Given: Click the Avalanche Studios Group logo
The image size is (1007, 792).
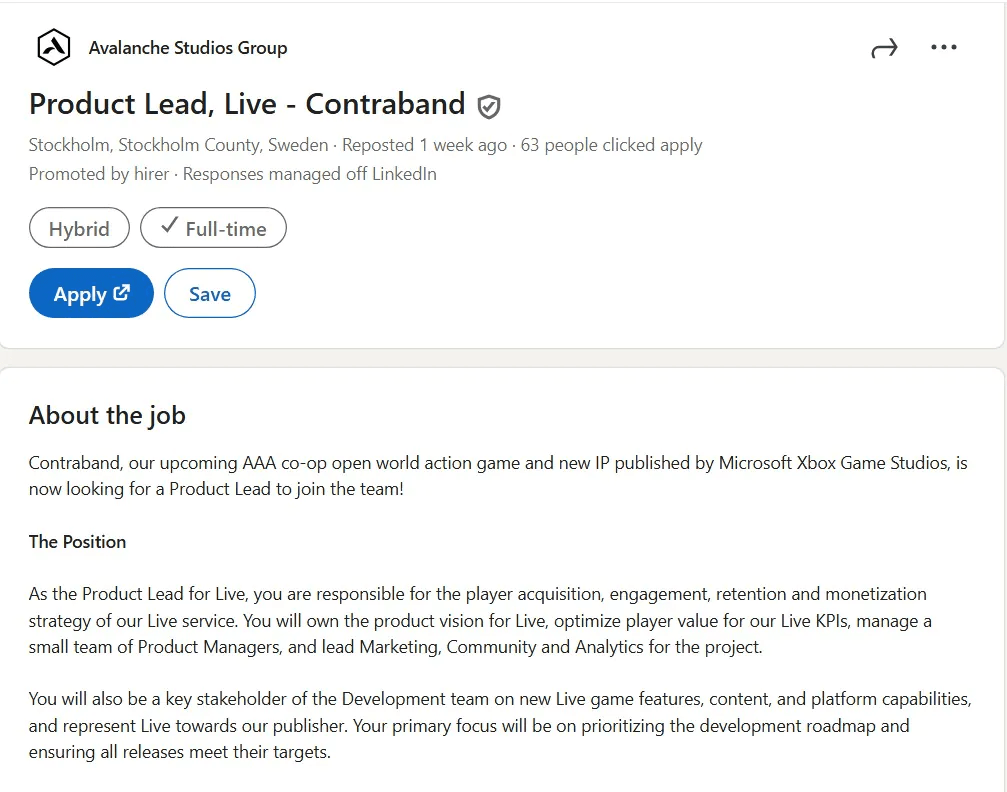Looking at the screenshot, I should pyautogui.click(x=53, y=47).
